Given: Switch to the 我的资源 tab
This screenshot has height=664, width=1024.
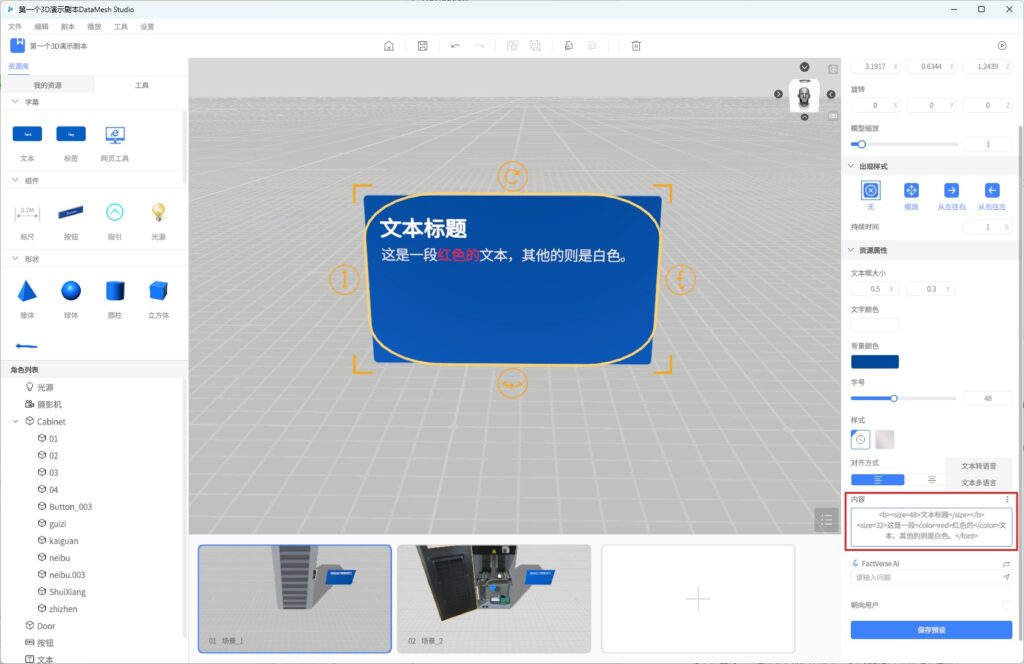Looking at the screenshot, I should [47, 86].
